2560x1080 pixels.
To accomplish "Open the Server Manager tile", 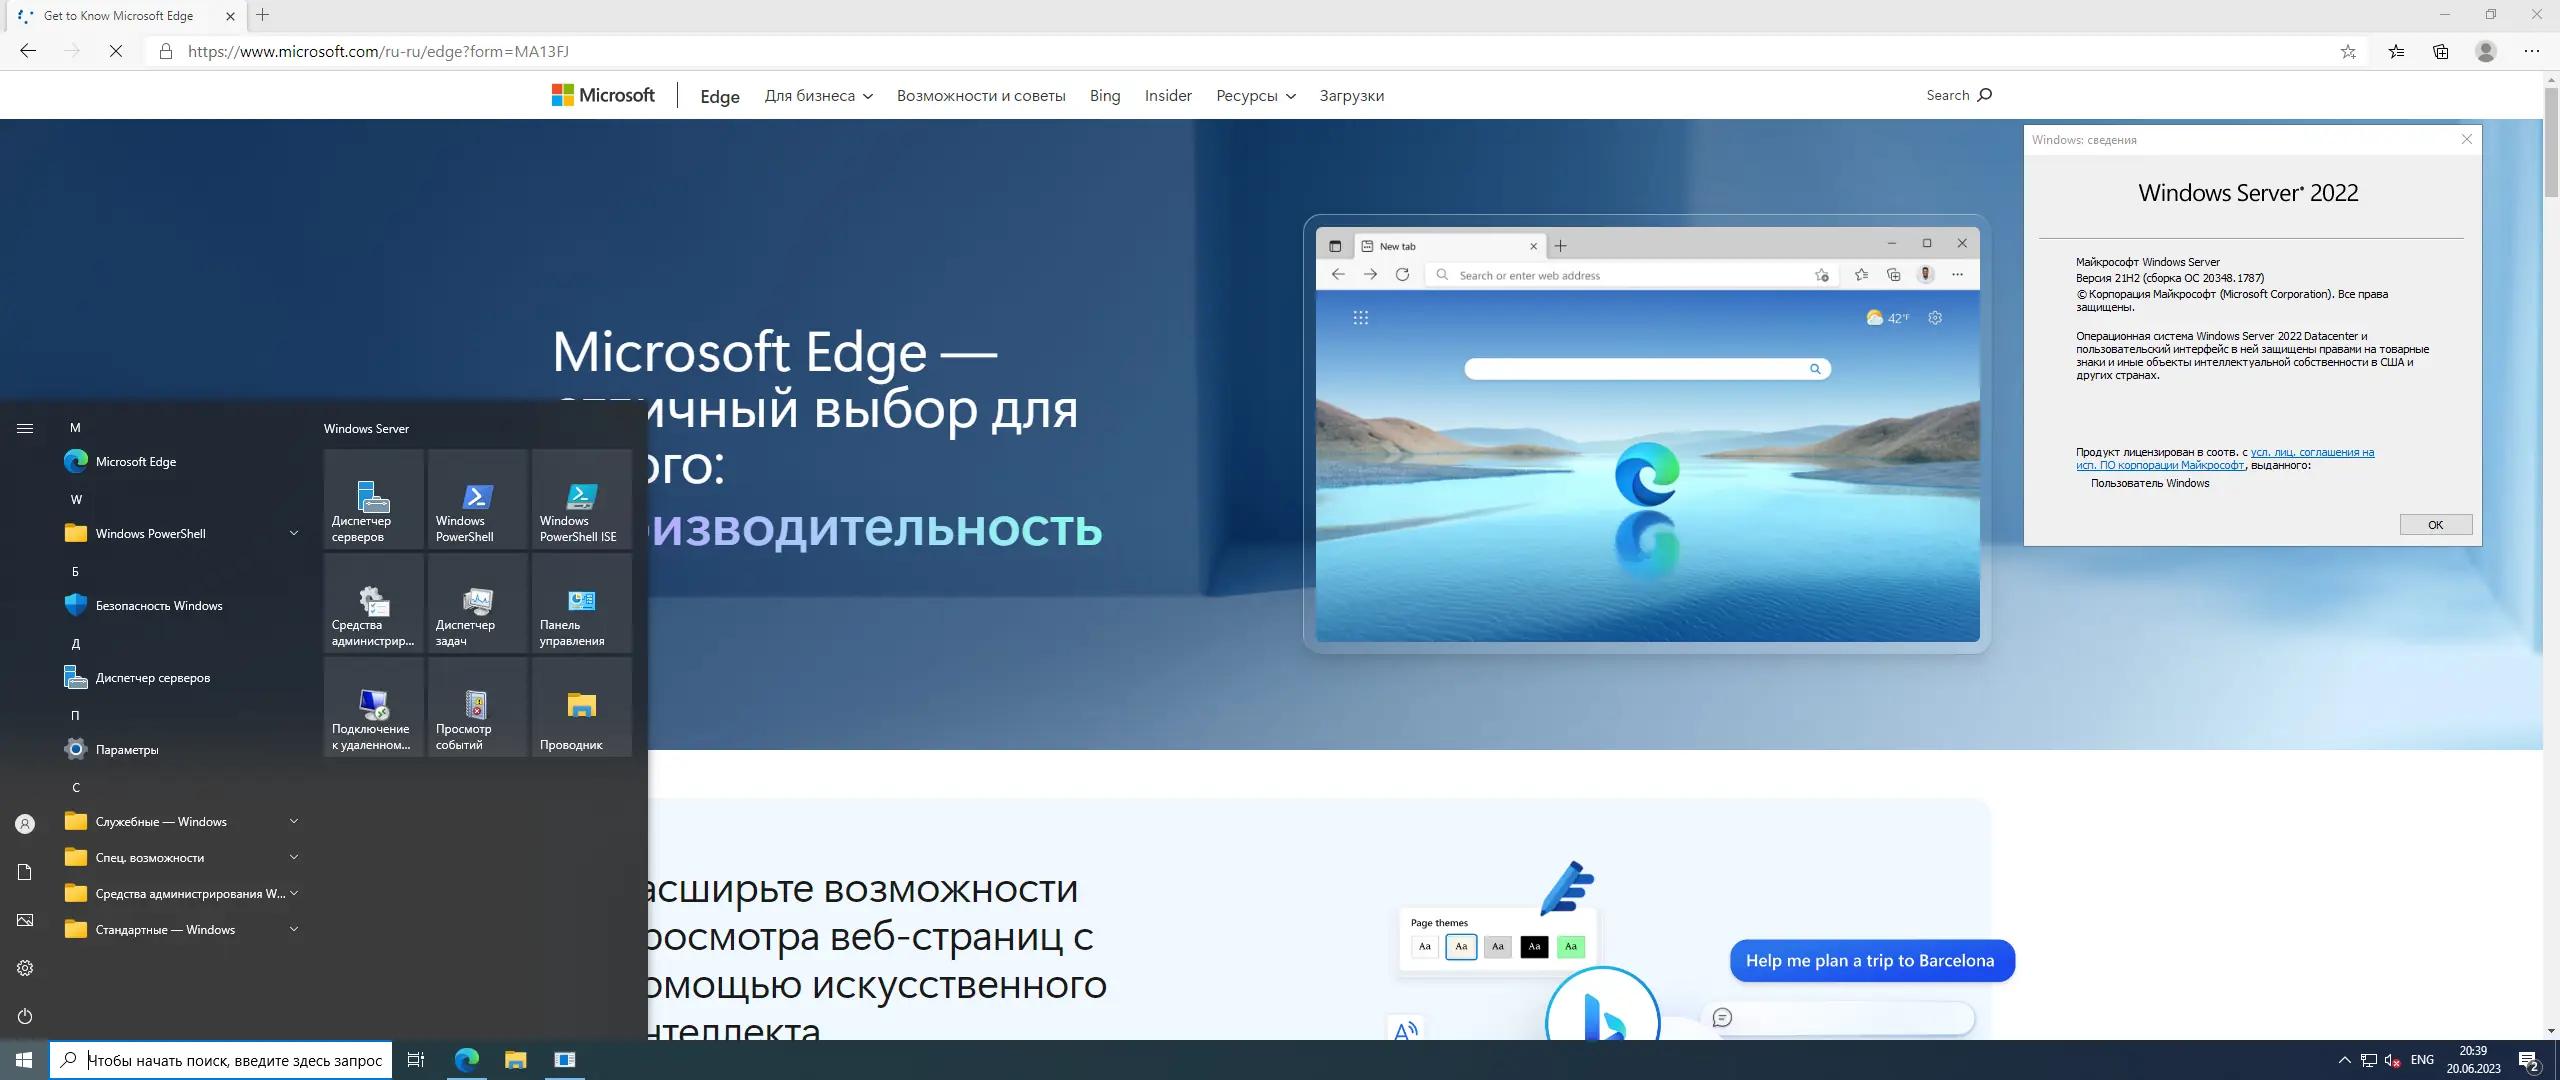I will click(x=373, y=500).
